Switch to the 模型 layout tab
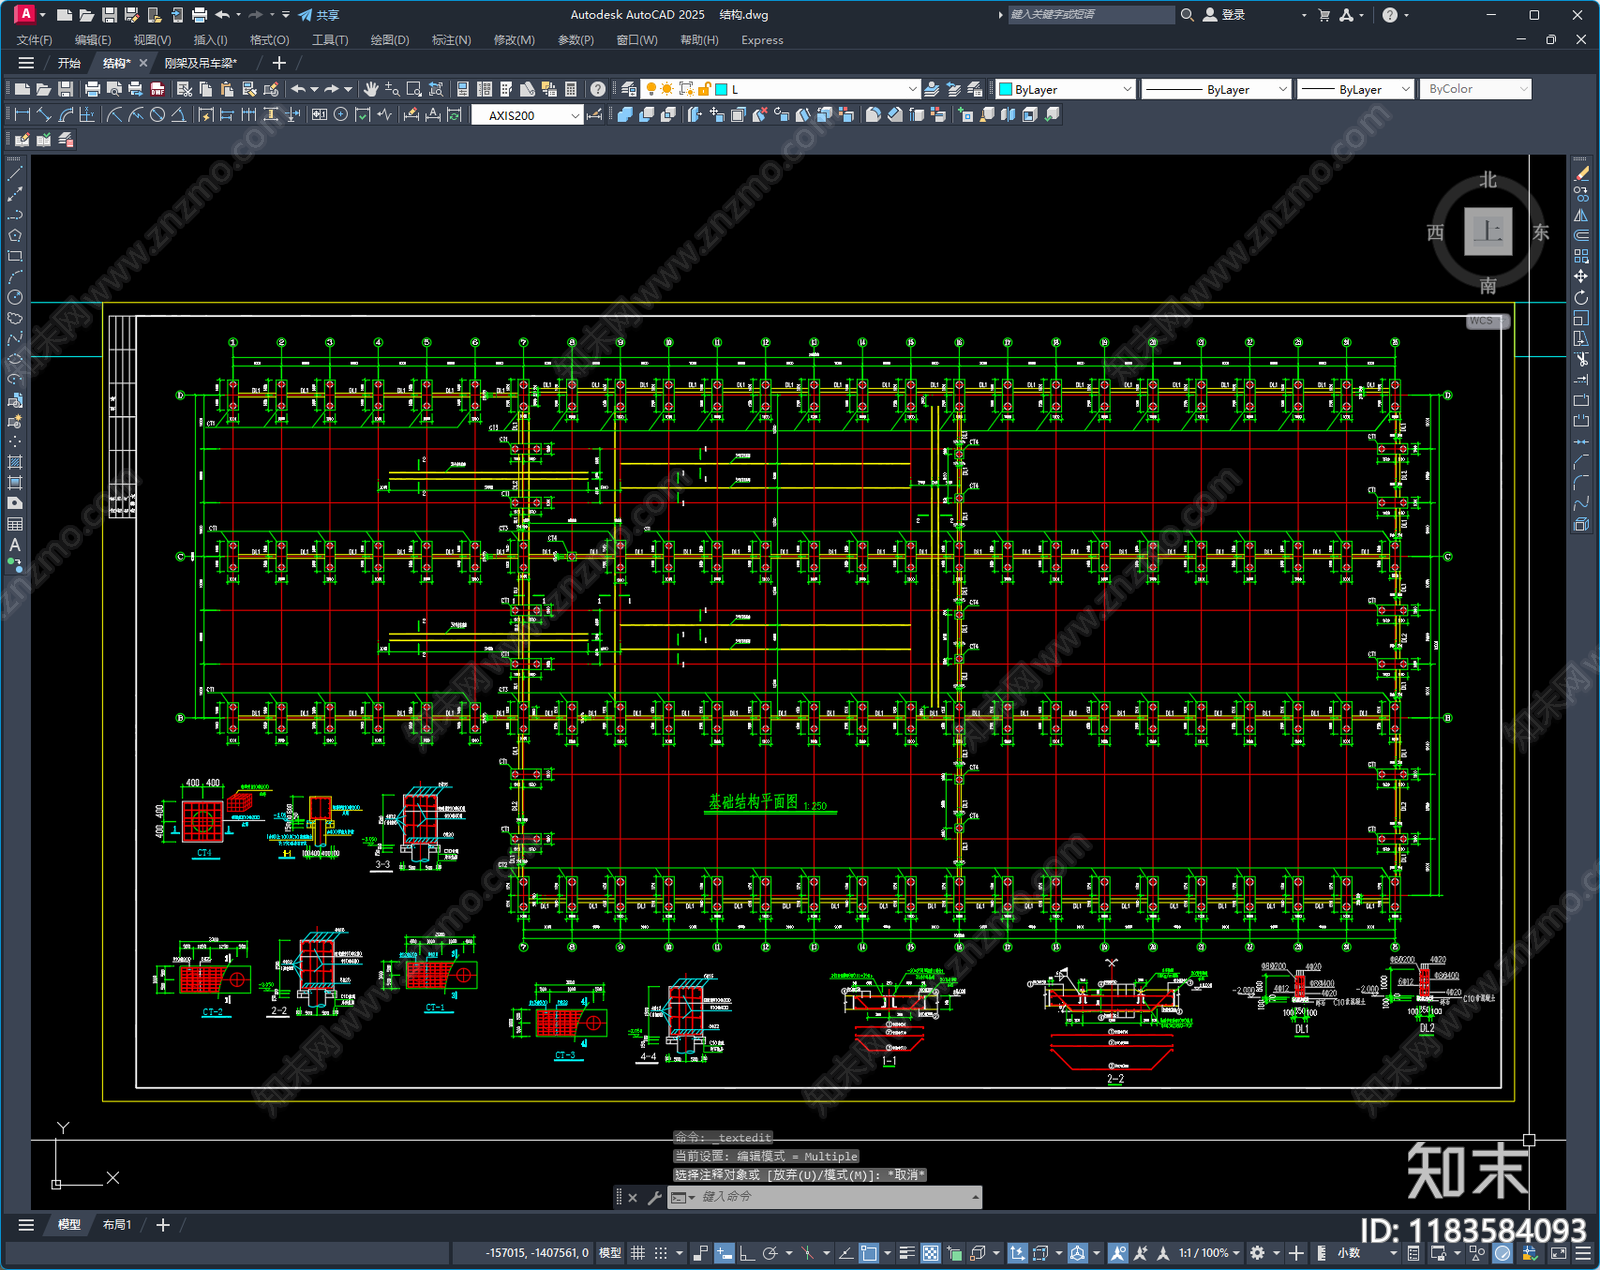The image size is (1600, 1270). 69,1224
